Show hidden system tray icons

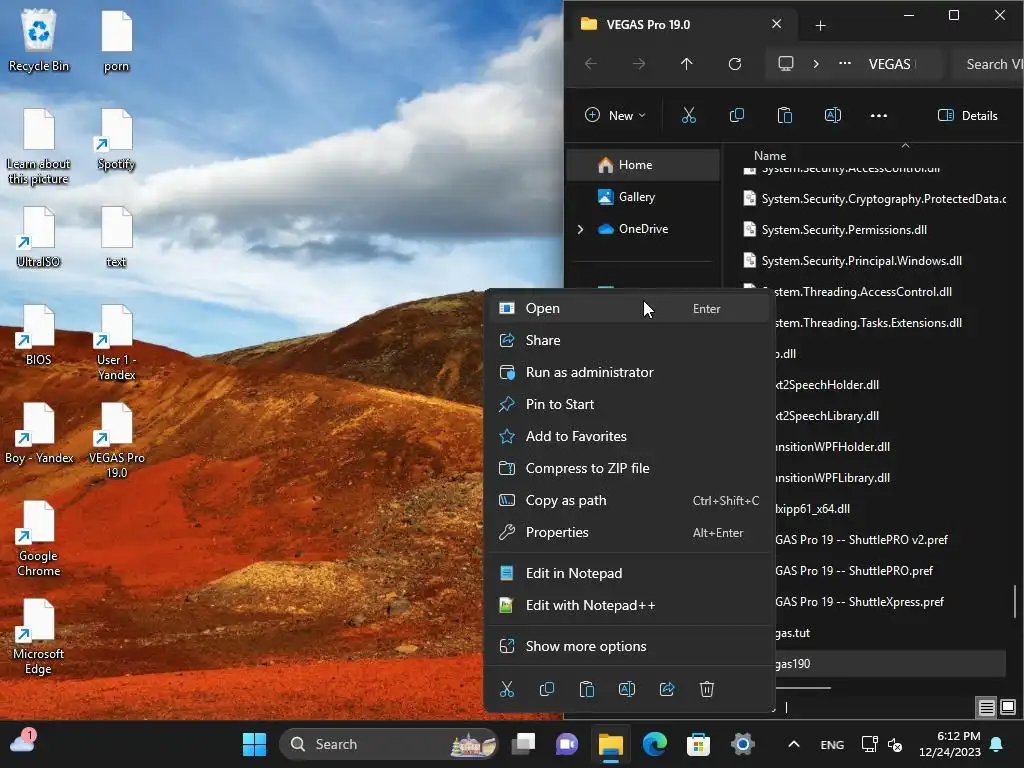pyautogui.click(x=793, y=744)
